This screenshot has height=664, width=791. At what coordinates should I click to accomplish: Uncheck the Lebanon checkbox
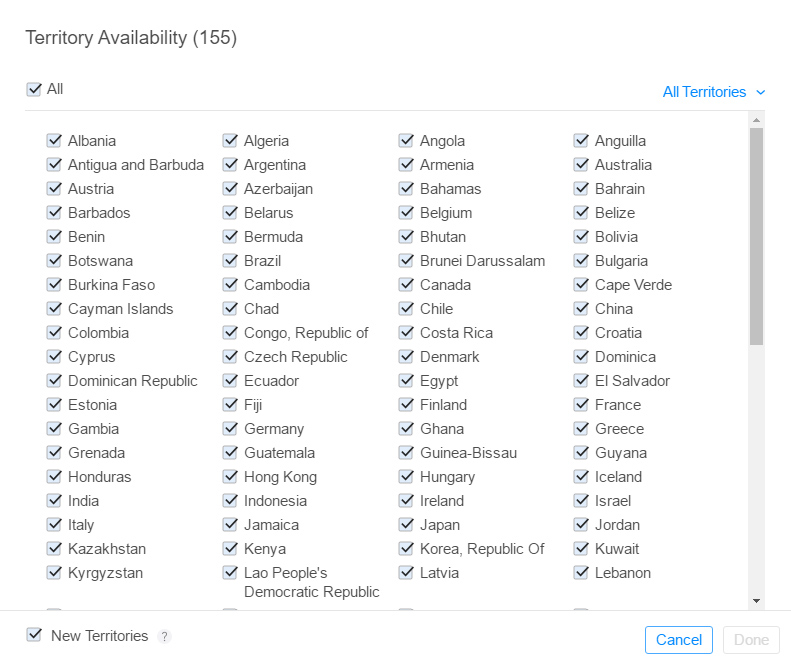(x=581, y=573)
